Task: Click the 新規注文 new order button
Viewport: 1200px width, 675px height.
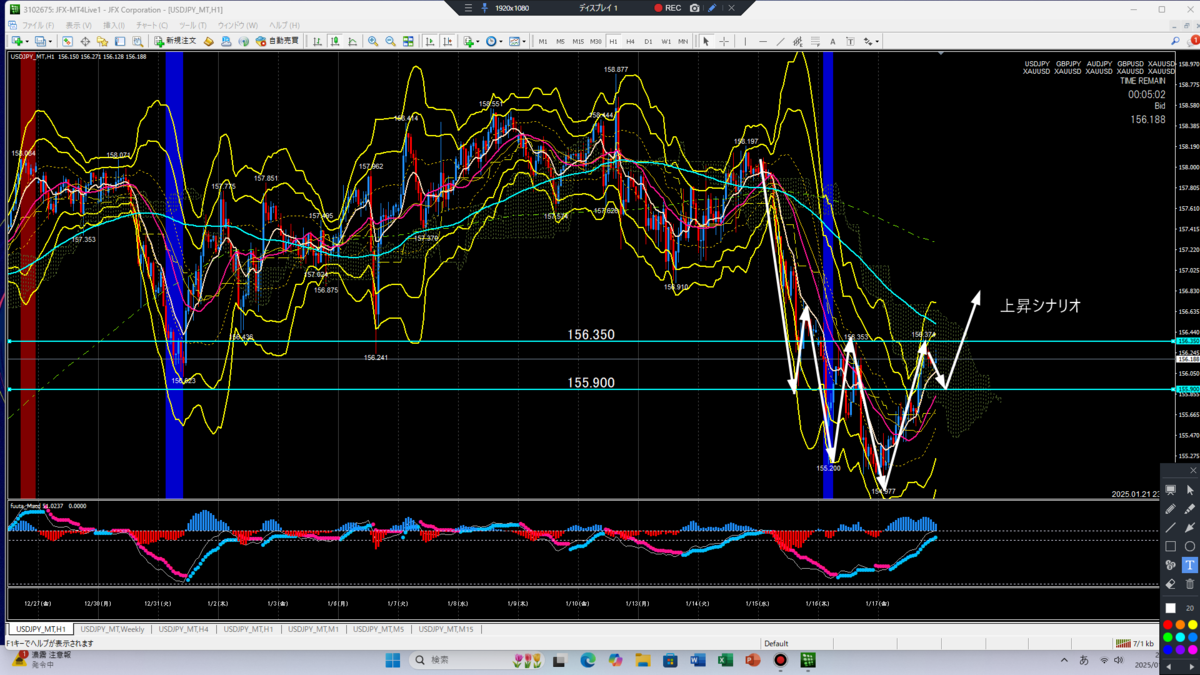Action: pos(175,42)
